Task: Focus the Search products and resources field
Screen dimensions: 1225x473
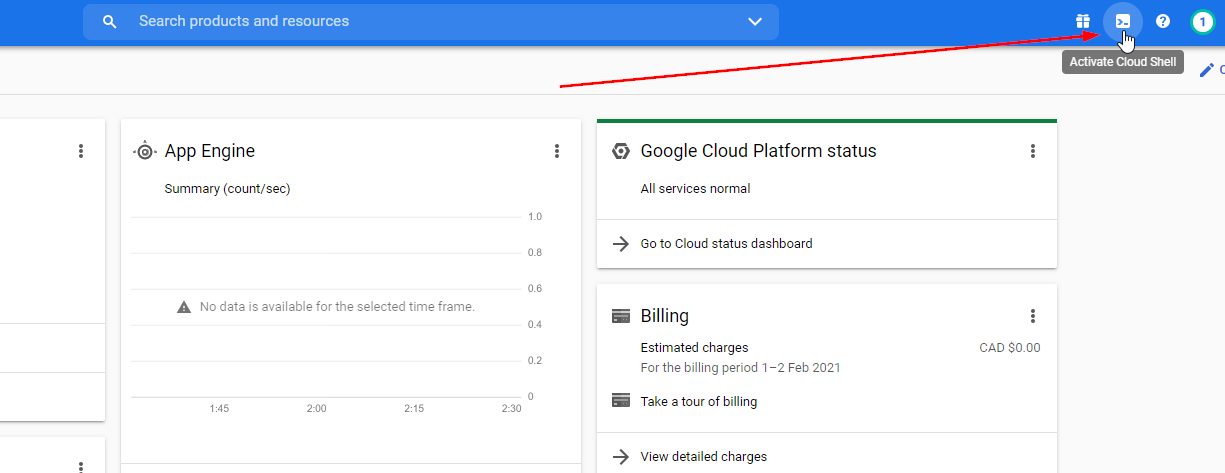Action: tap(431, 21)
